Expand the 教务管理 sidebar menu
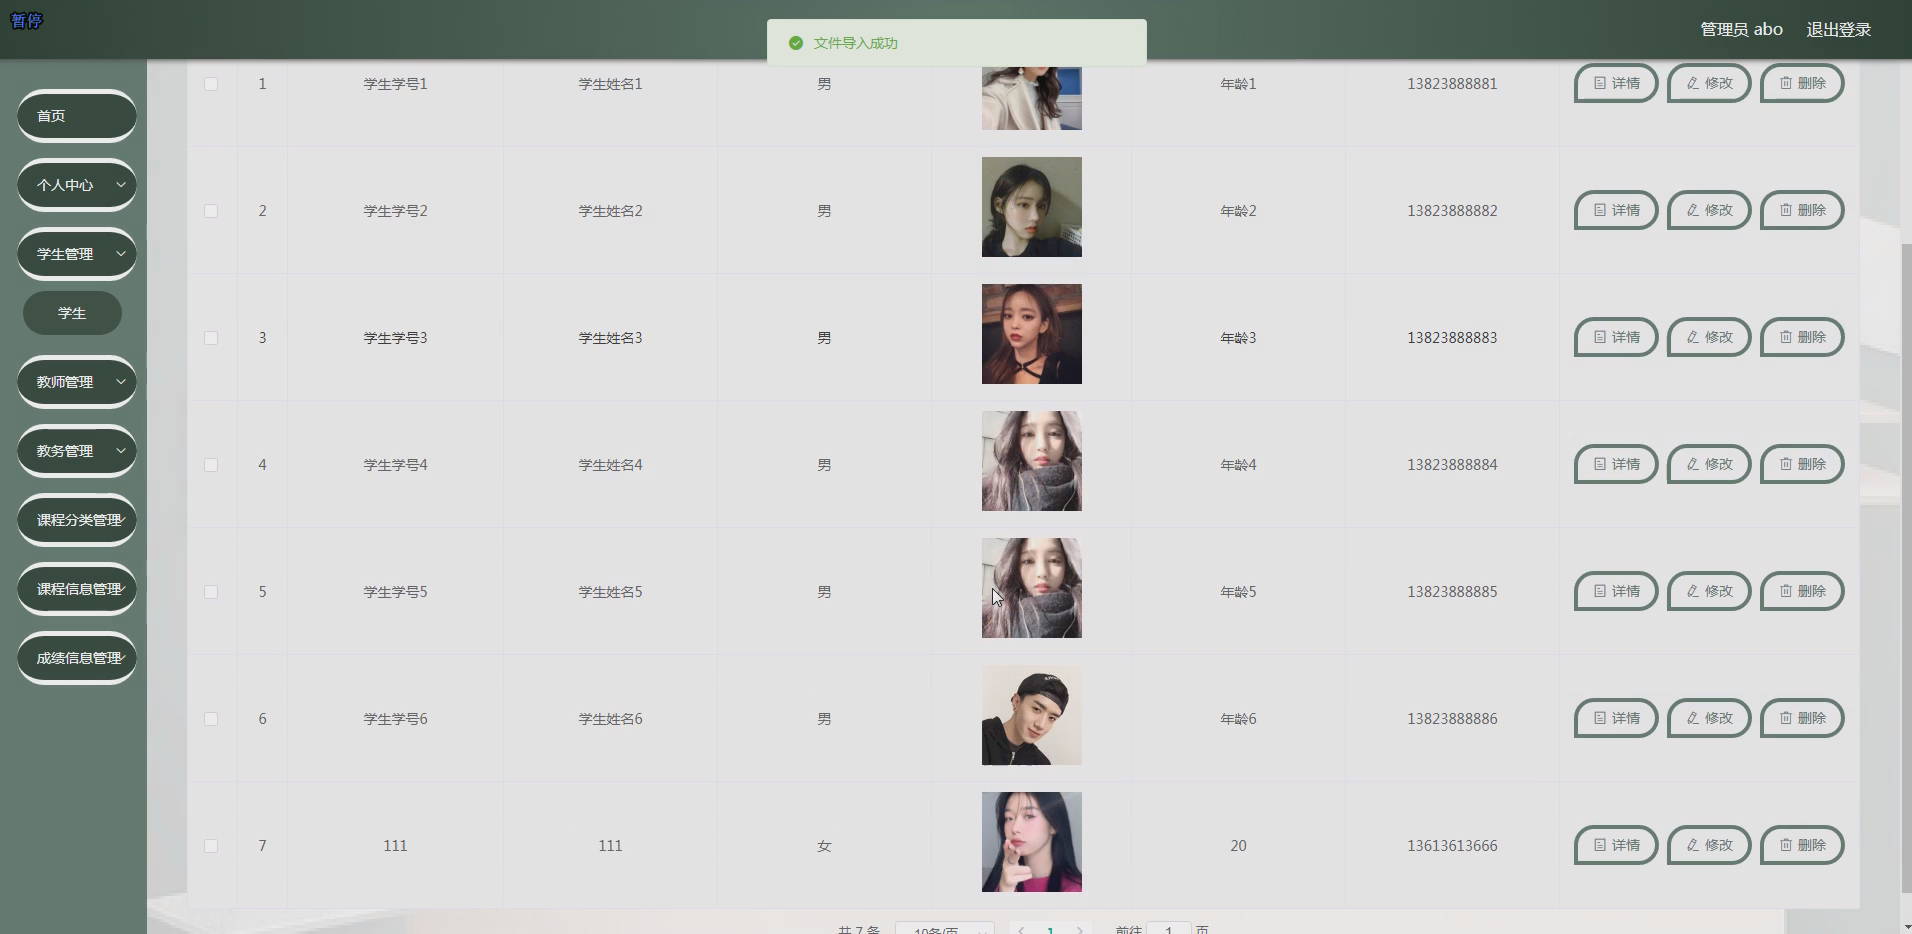Image resolution: width=1912 pixels, height=934 pixels. point(77,451)
